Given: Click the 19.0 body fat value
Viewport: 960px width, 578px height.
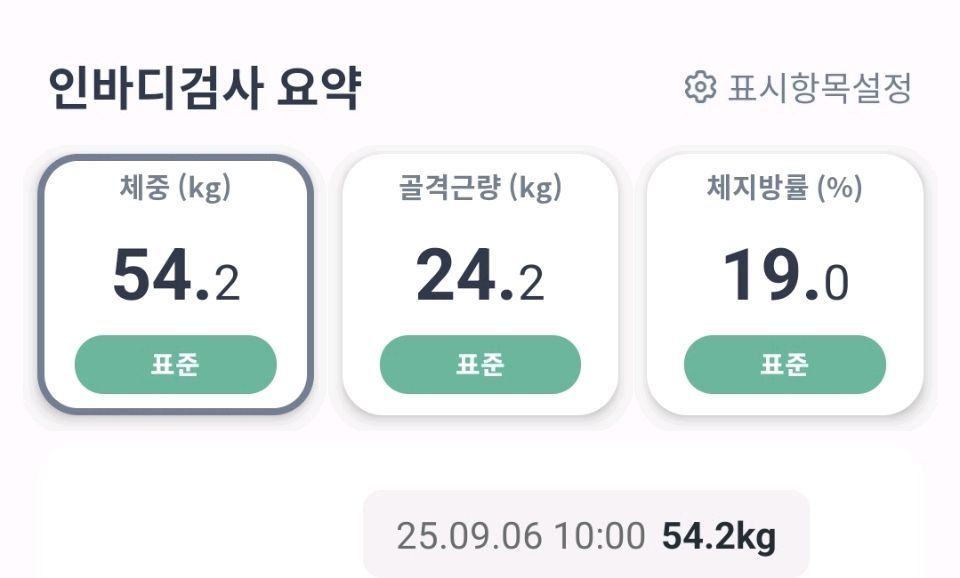Looking at the screenshot, I should coord(786,275).
